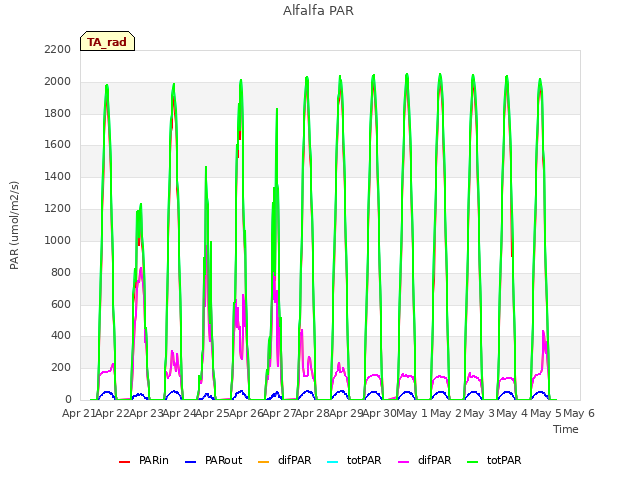
Task: Click the Apr 27 x-axis date label
Action: pos(279,413)
